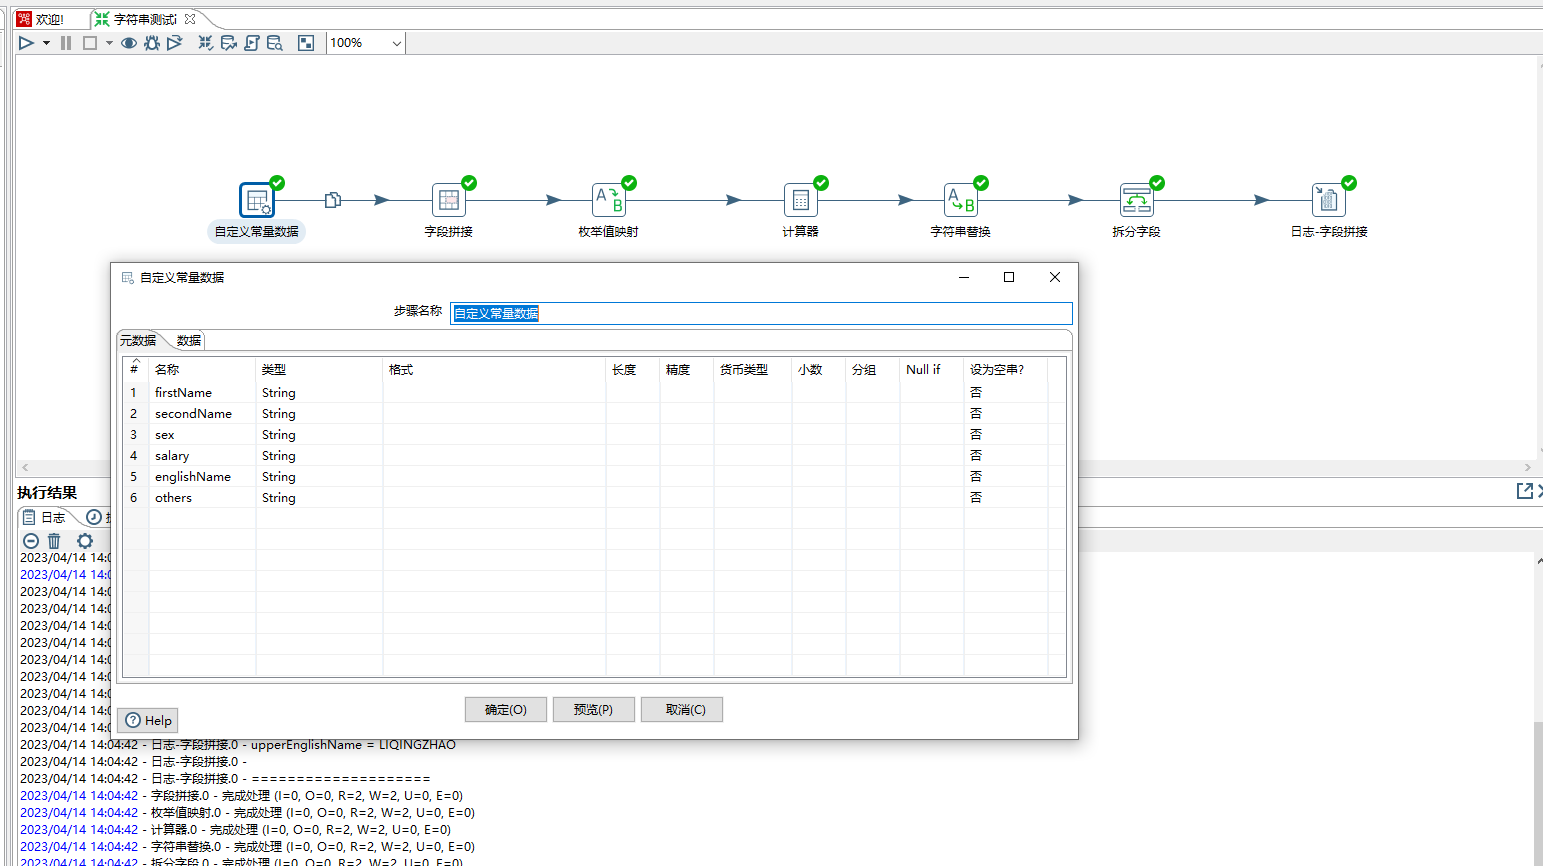Click the Preview eye icon in toolbar
This screenshot has height=866, width=1543.
point(129,43)
